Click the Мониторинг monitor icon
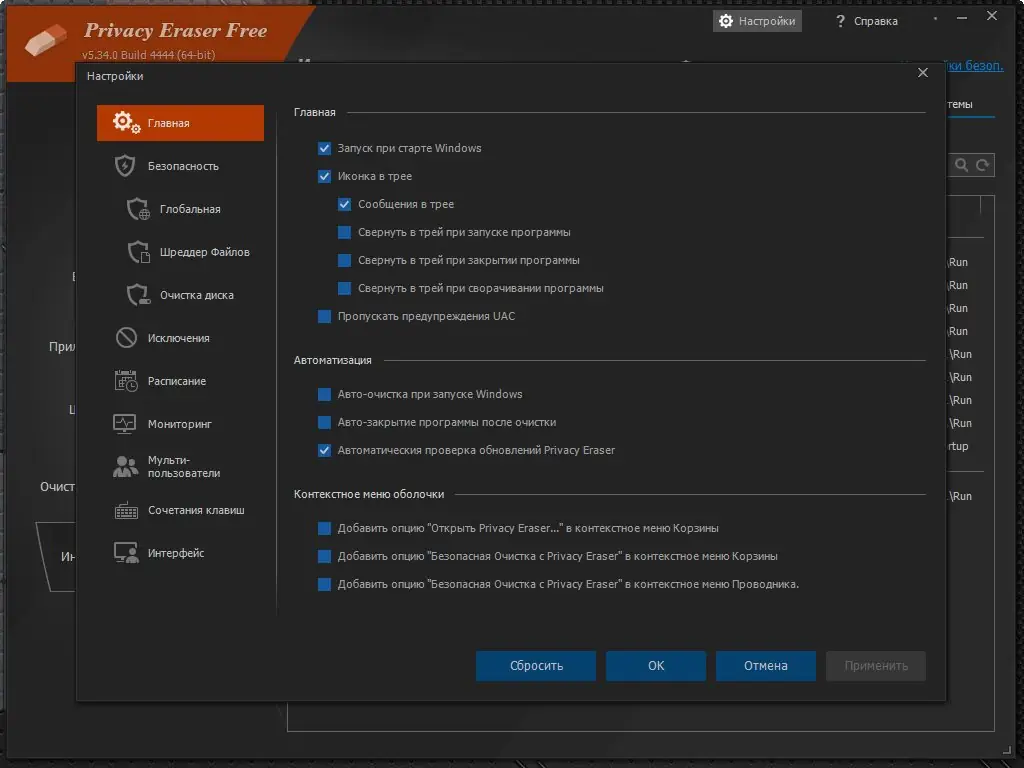This screenshot has width=1024, height=768. [125, 424]
